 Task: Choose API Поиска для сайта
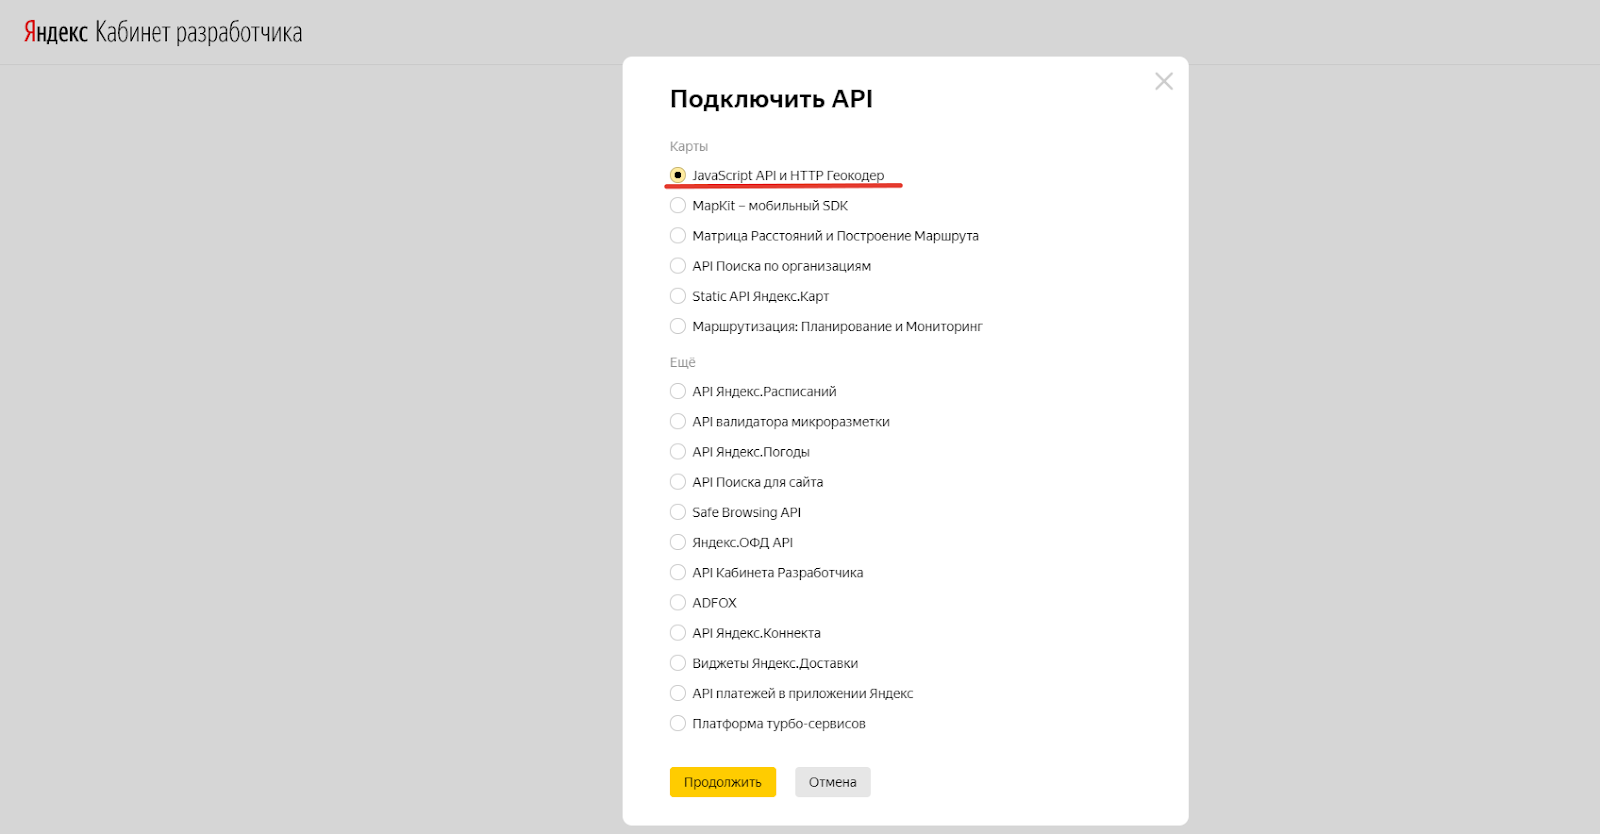[678, 482]
